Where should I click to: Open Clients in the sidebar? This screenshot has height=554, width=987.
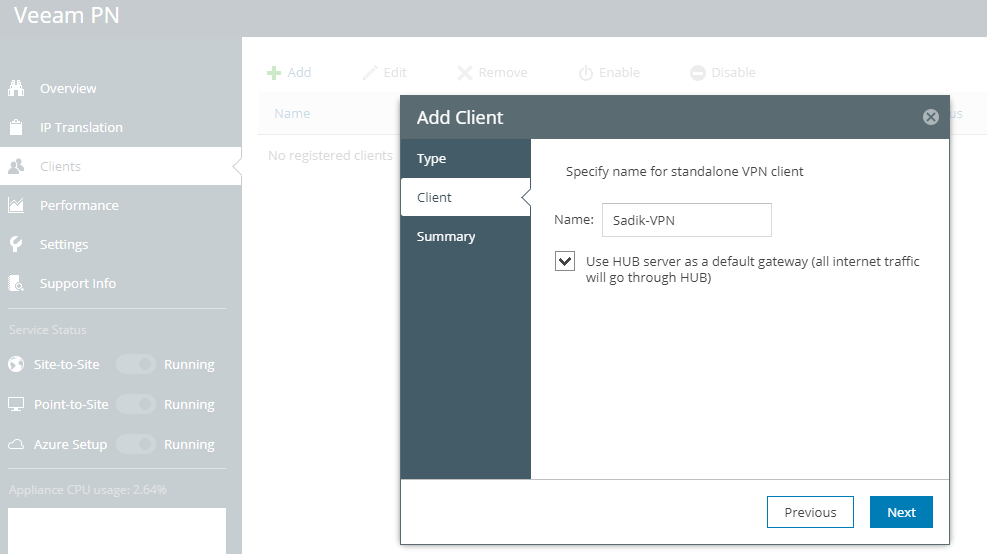pos(121,166)
